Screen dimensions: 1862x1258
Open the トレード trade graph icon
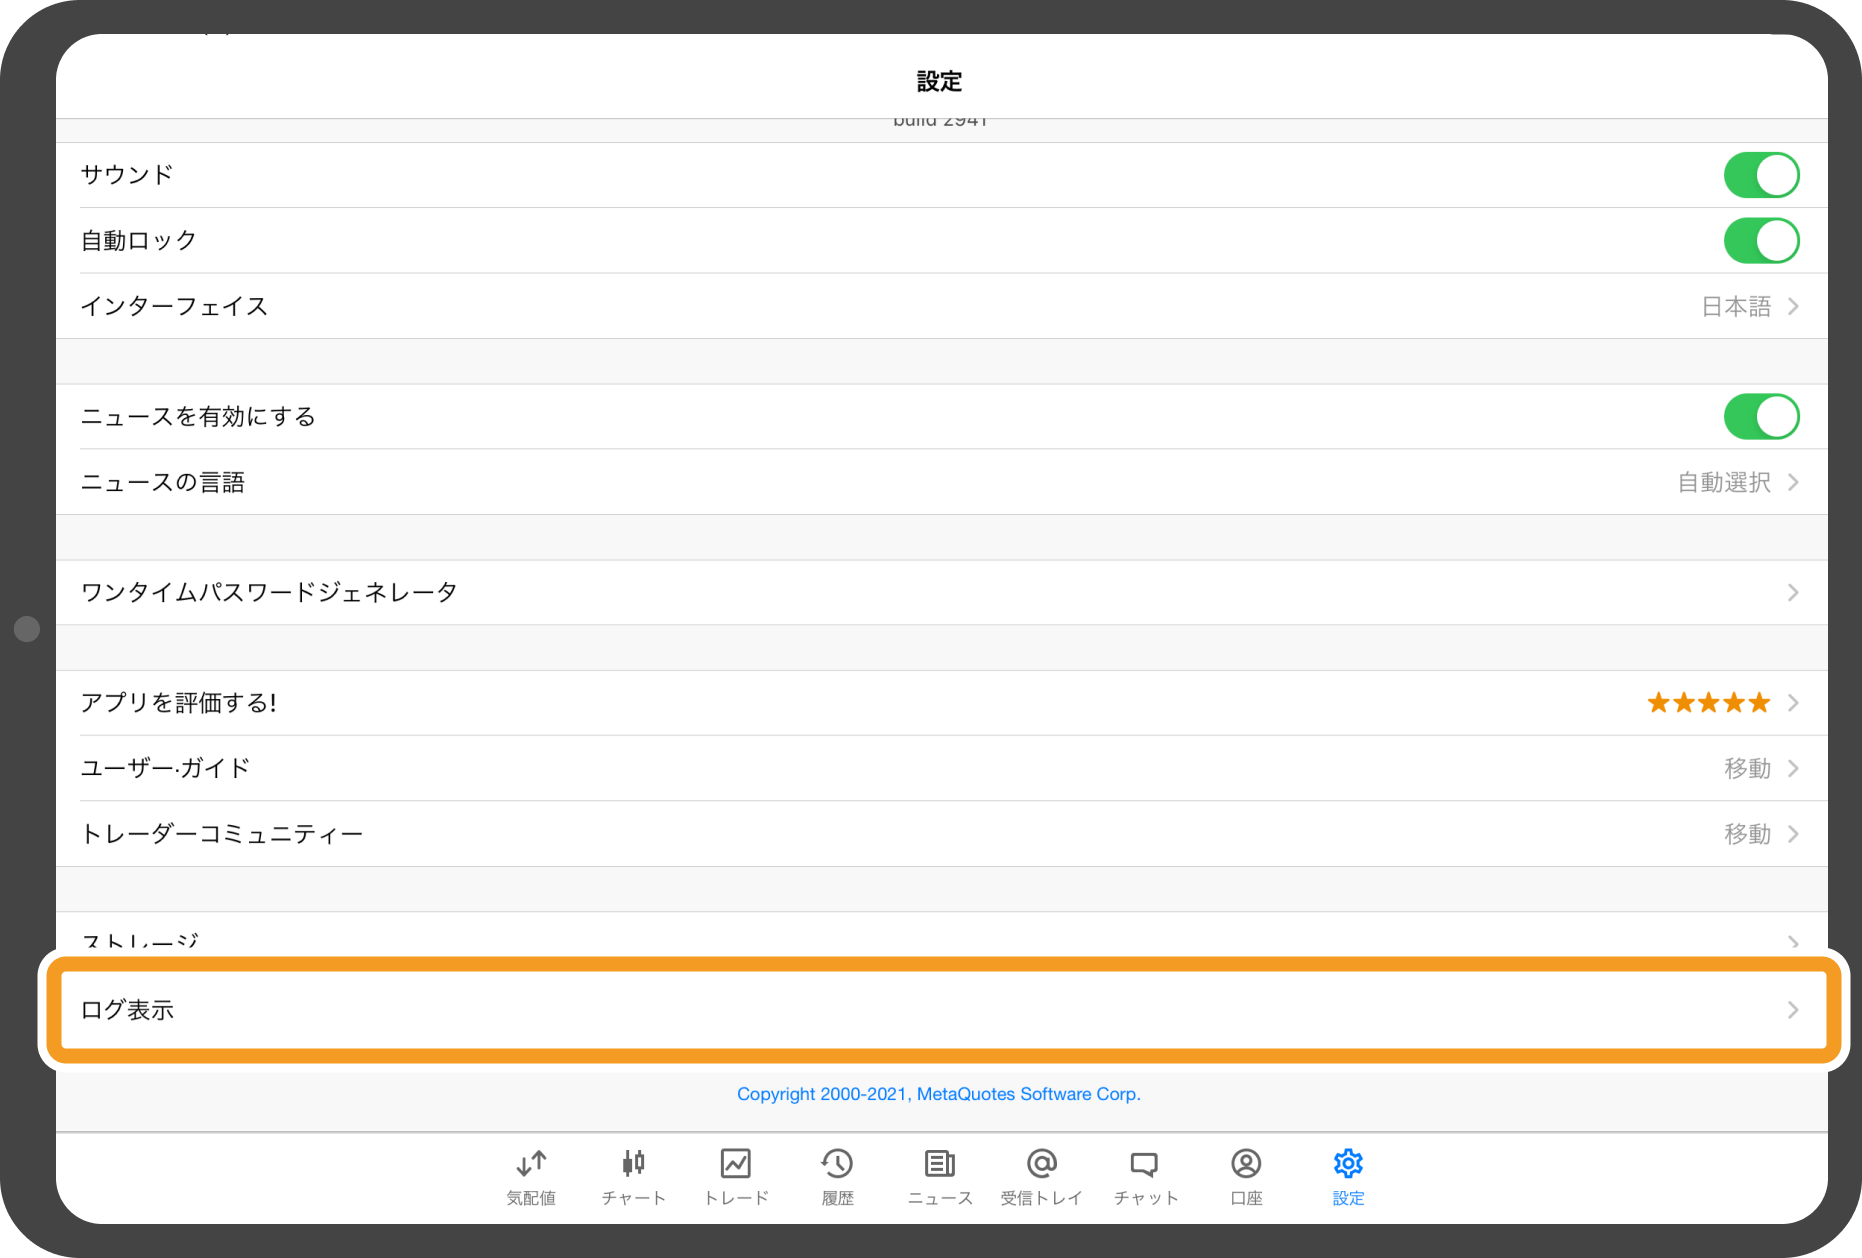coord(736,1163)
